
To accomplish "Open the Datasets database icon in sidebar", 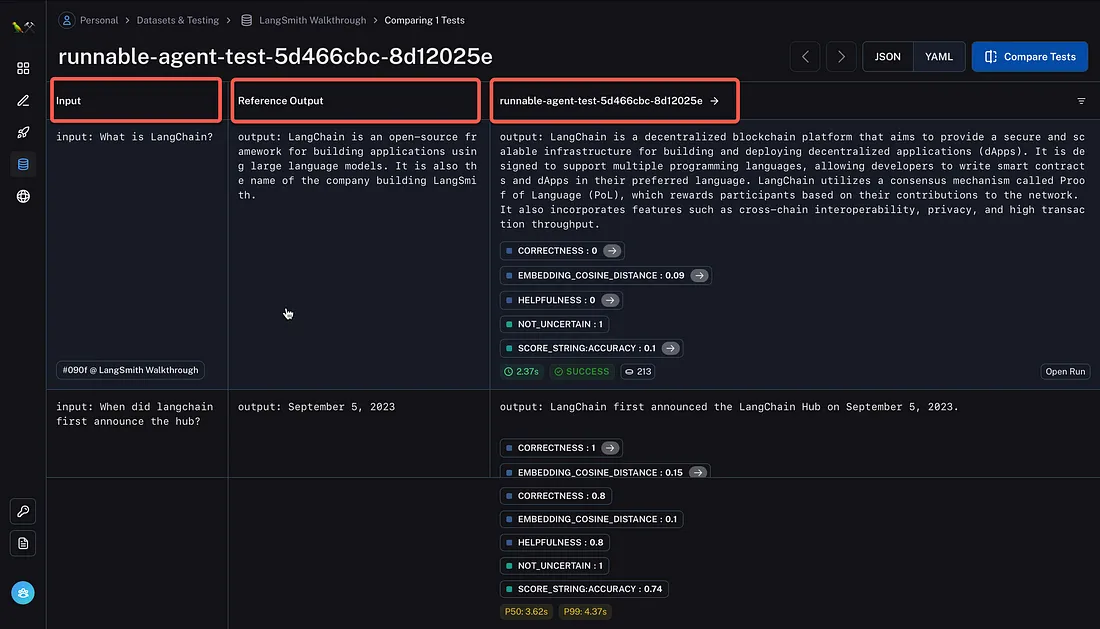I will coord(23,164).
